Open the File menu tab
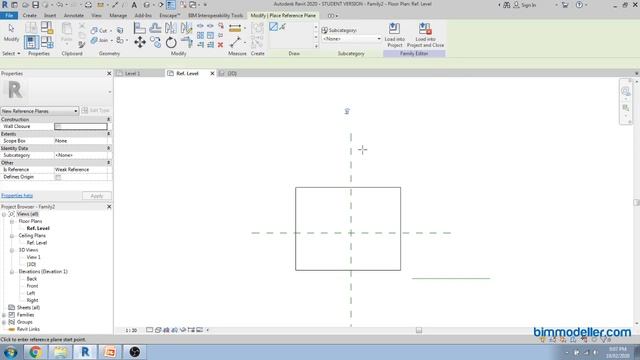The height and width of the screenshot is (360, 640). 9,16
